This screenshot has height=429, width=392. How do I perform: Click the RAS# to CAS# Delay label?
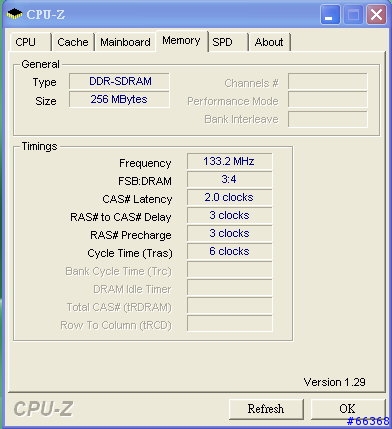pos(121,217)
